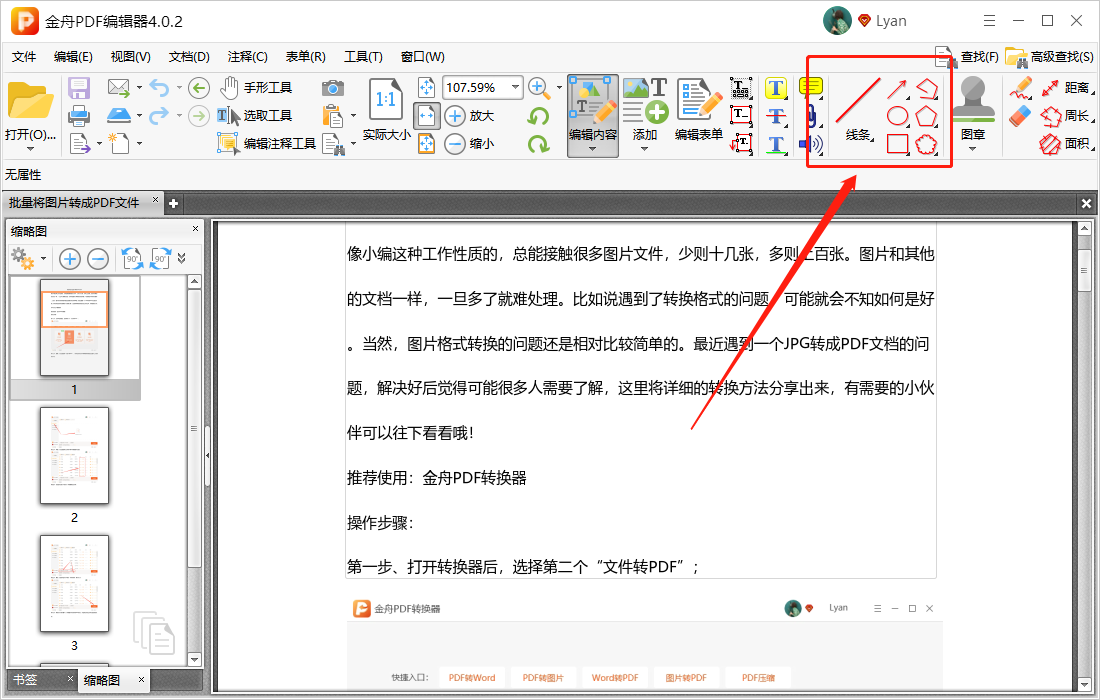Select the 选取工具 text selection tool
Viewport: 1100px width, 700px height.
254,115
